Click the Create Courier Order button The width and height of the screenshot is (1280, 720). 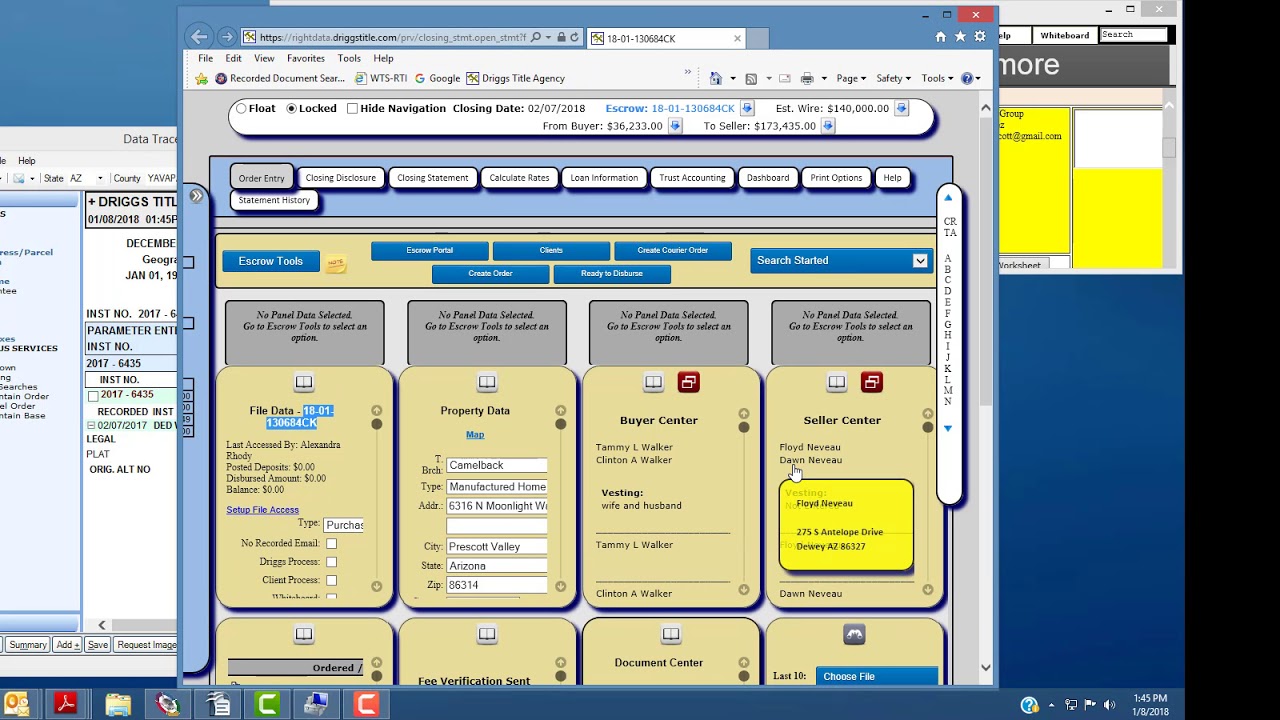click(673, 251)
